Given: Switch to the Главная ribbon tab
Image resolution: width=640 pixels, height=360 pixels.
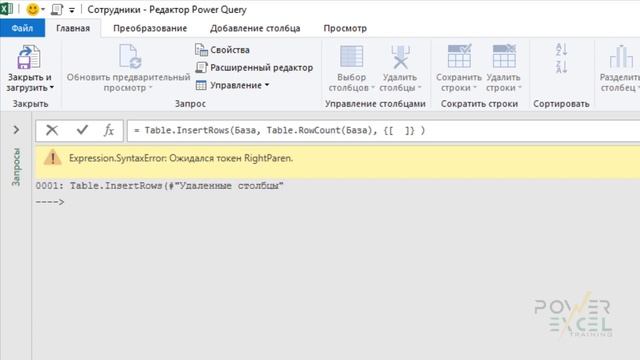Looking at the screenshot, I should [73, 28].
